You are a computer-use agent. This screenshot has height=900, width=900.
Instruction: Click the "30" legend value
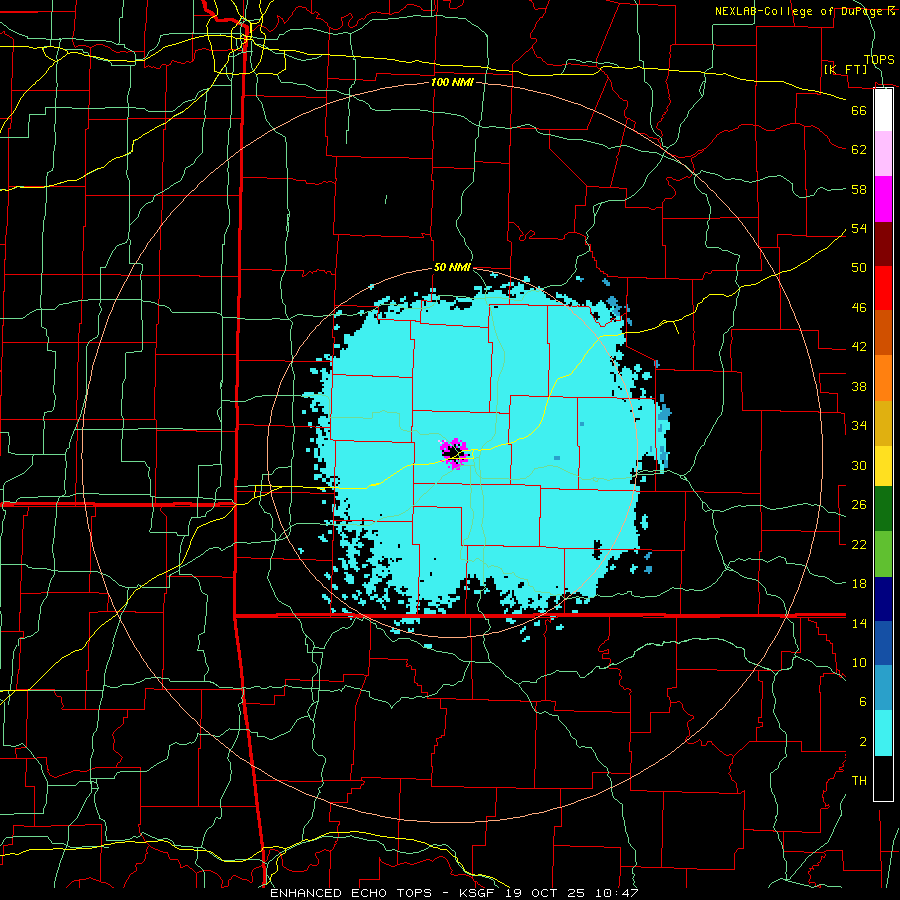(859, 465)
